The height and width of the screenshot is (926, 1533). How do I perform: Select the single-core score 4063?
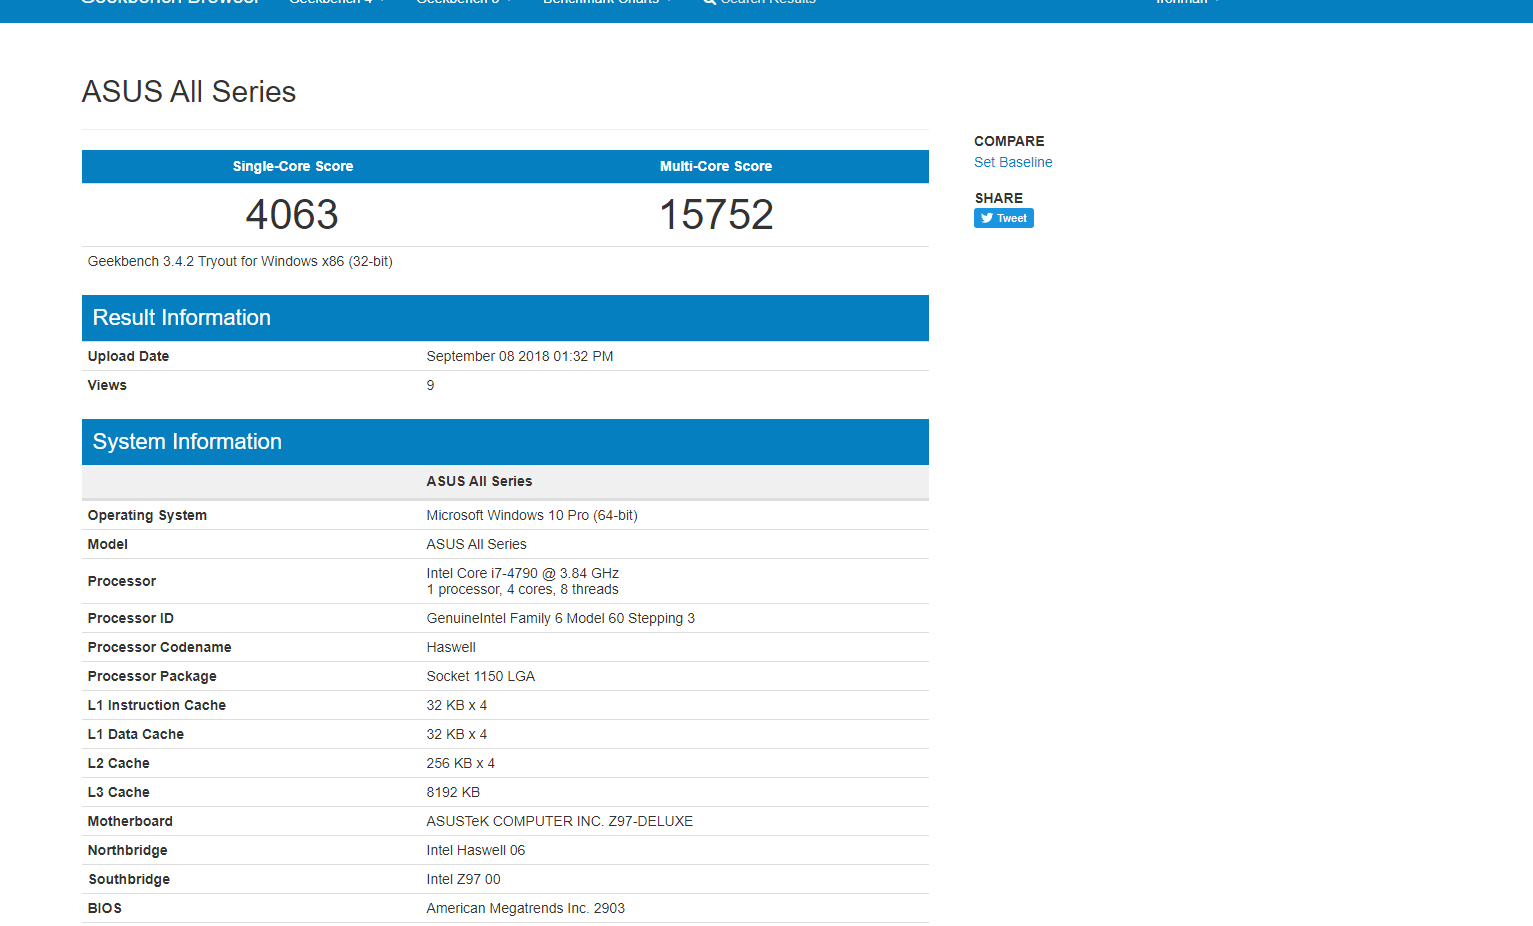coord(292,214)
